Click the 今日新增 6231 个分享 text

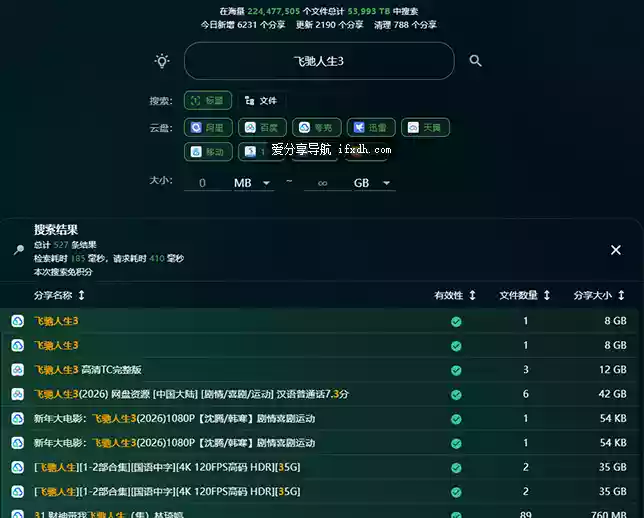pyautogui.click(x=243, y=25)
